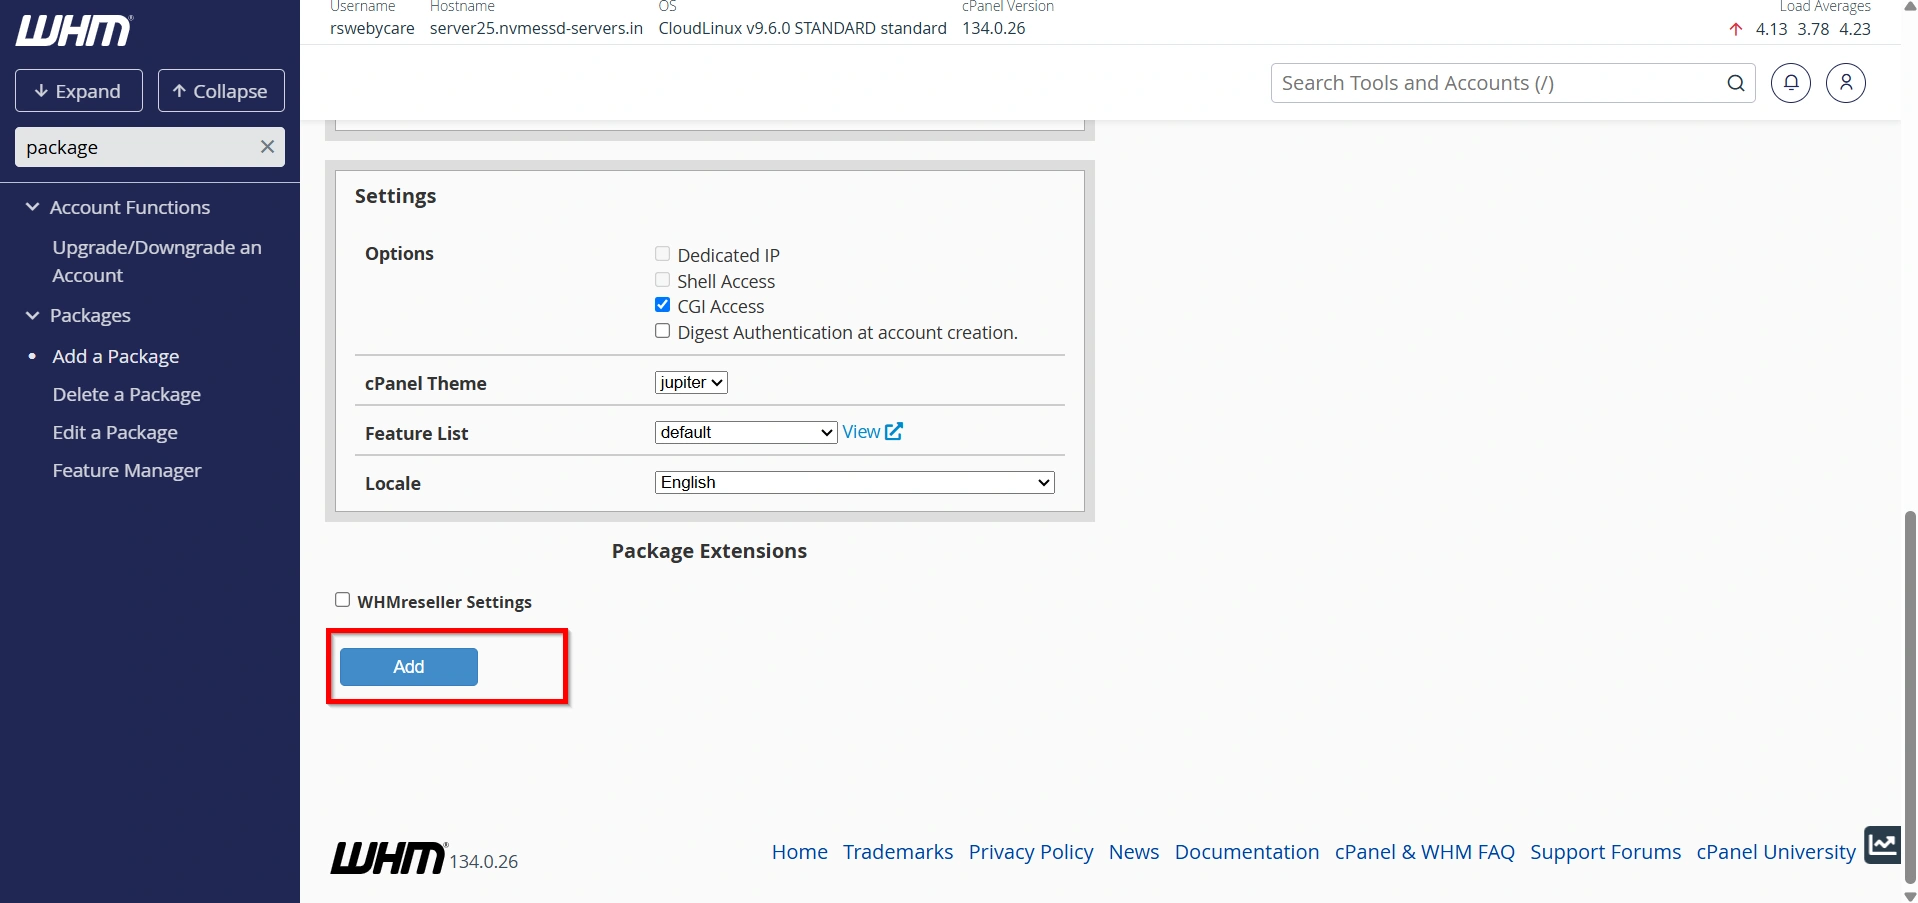Click the Settings section heading
Viewport: 1918px width, 903px height.
tap(395, 196)
